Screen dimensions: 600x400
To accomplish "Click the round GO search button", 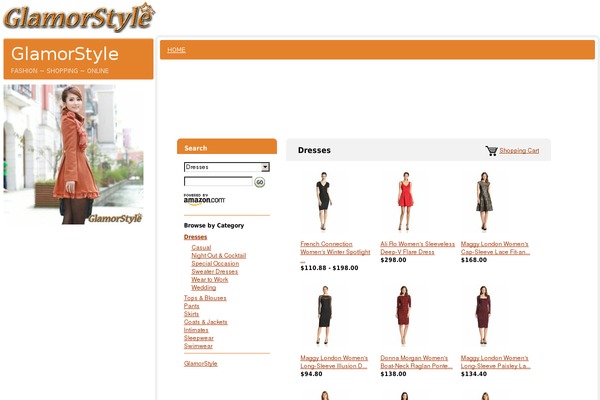I will pyautogui.click(x=260, y=182).
